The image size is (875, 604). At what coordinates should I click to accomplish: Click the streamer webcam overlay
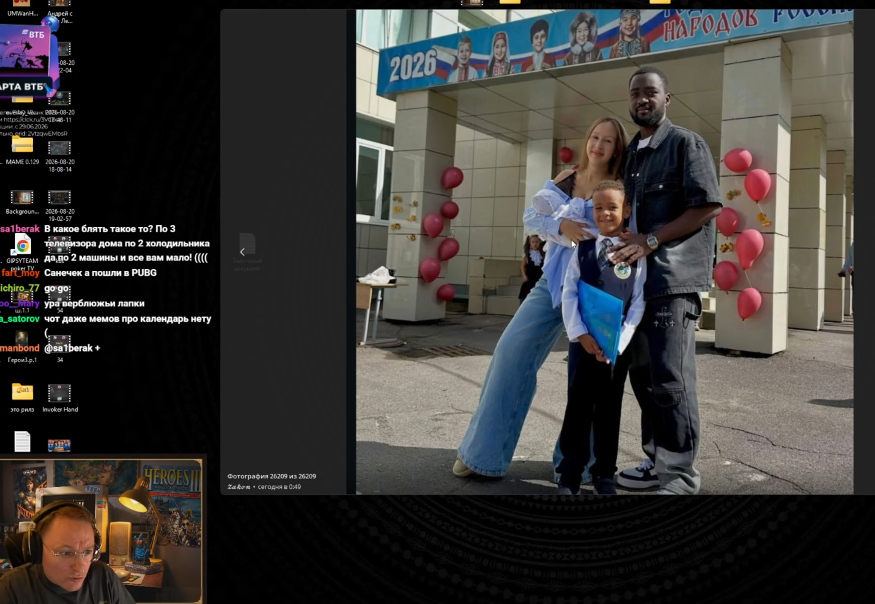[102, 531]
